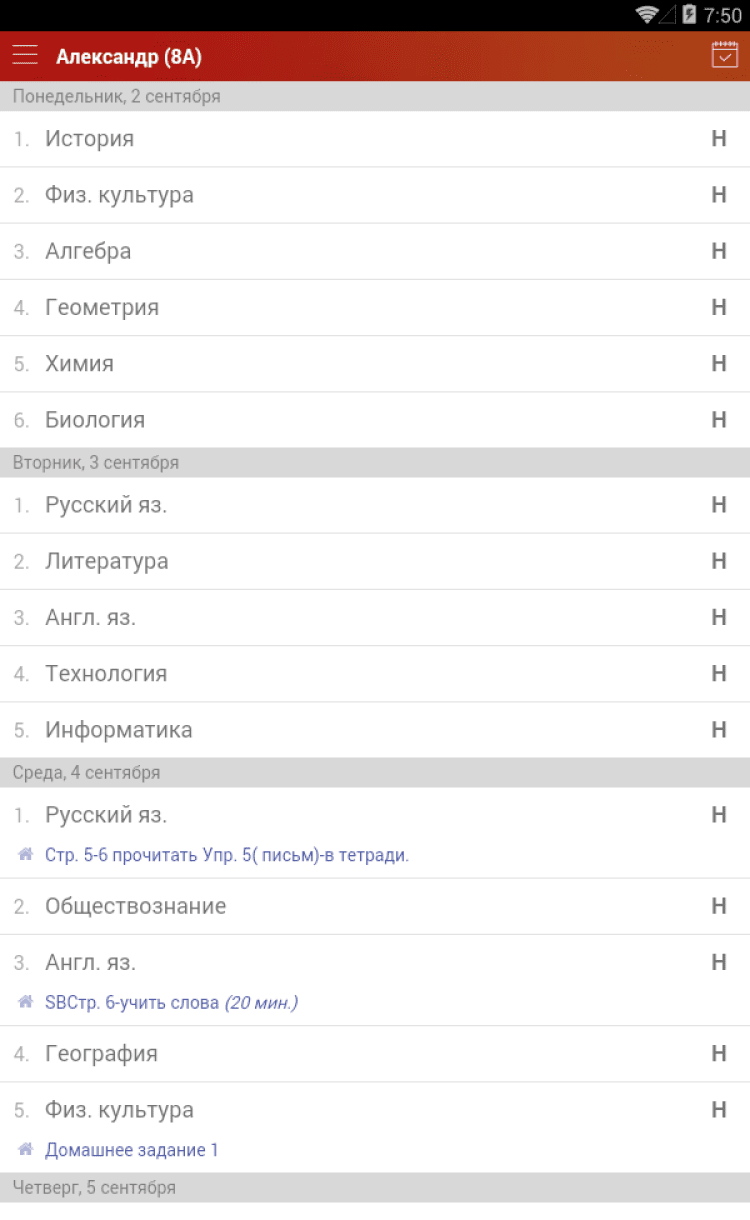
Task: Tap the Вторник, 3 сентября day header
Action: point(96,463)
